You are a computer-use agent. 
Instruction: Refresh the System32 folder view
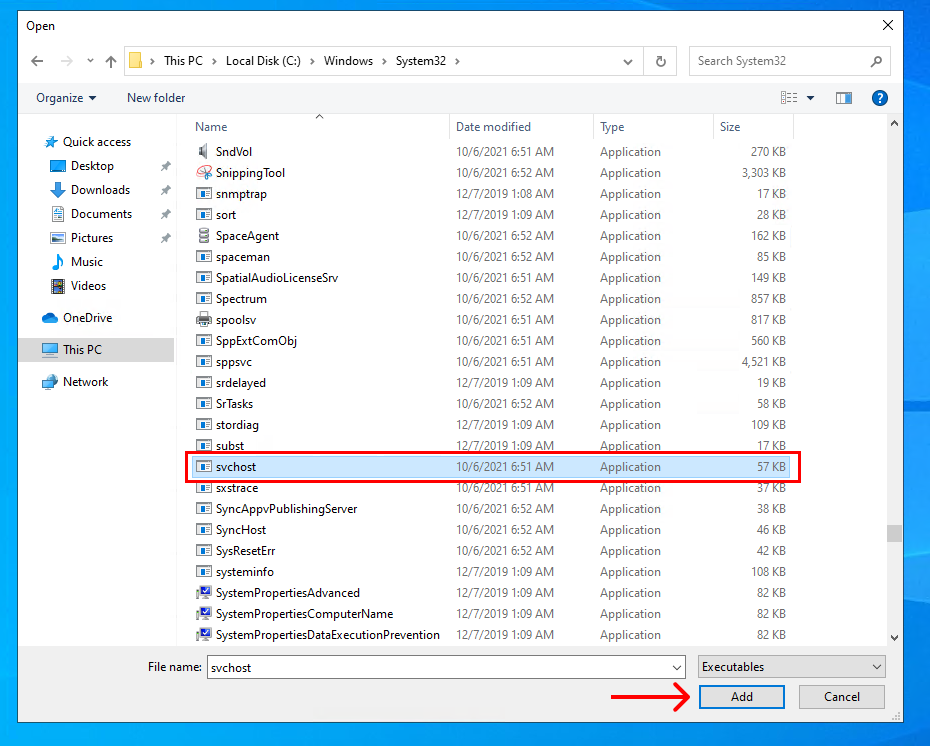[x=660, y=61]
